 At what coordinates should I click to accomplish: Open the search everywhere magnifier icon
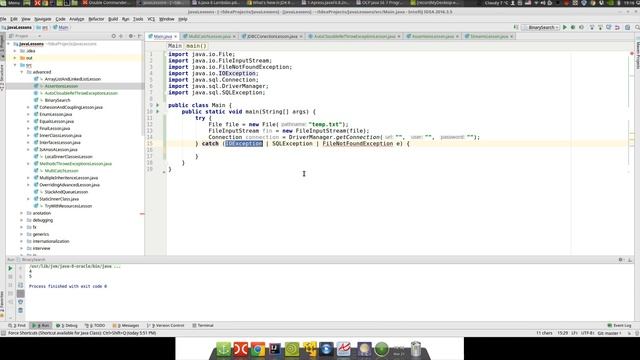[637, 27]
